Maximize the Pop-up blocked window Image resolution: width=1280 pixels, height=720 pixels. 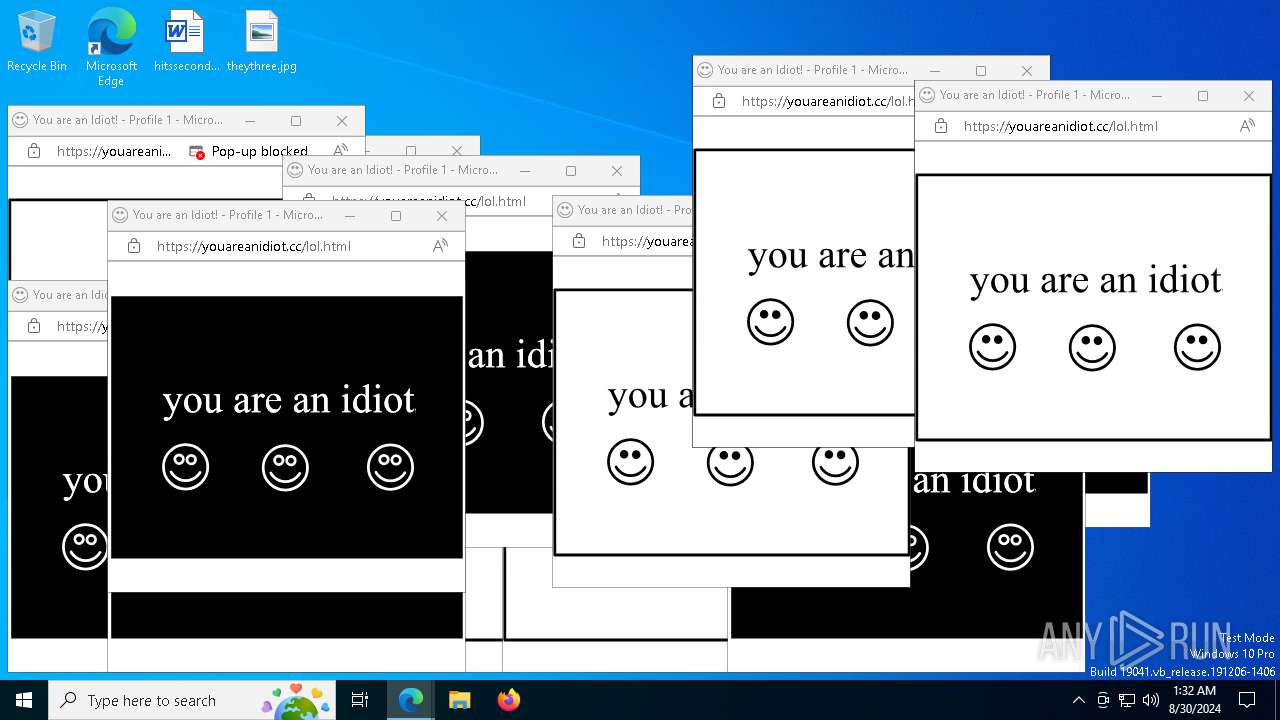point(296,121)
